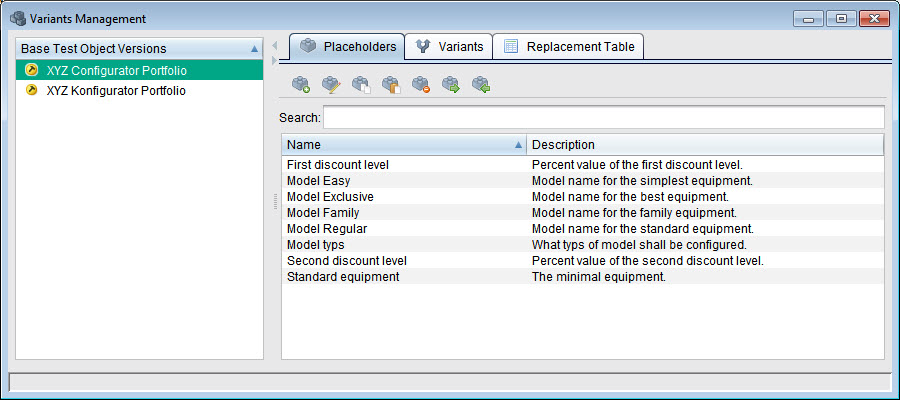
Task: Minimize the Variants Management window
Action: click(809, 19)
